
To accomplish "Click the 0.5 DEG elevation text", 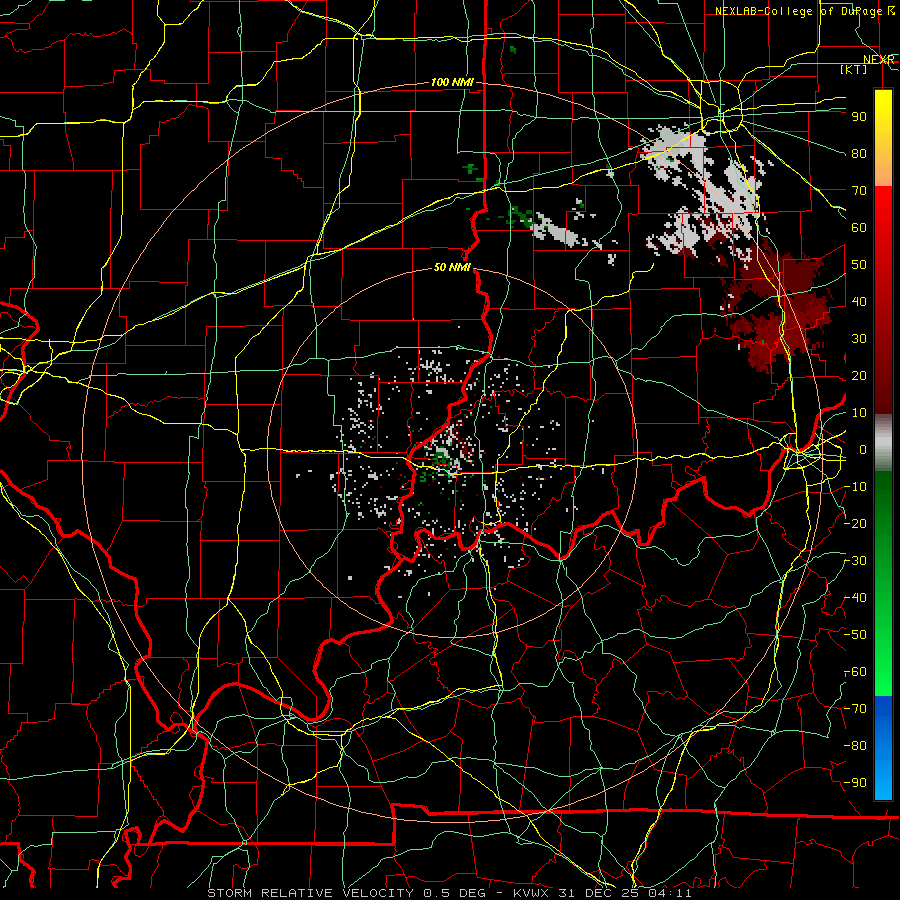I will (x=454, y=893).
